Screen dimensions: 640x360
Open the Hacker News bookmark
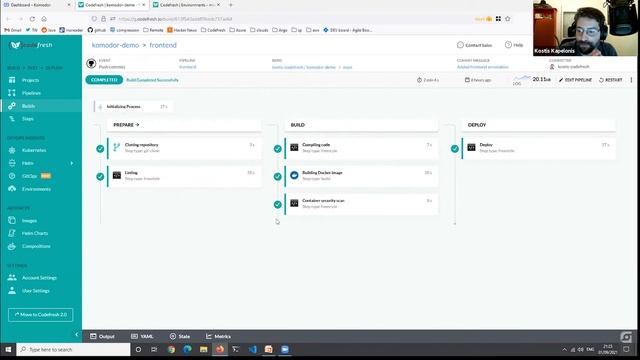pos(182,30)
